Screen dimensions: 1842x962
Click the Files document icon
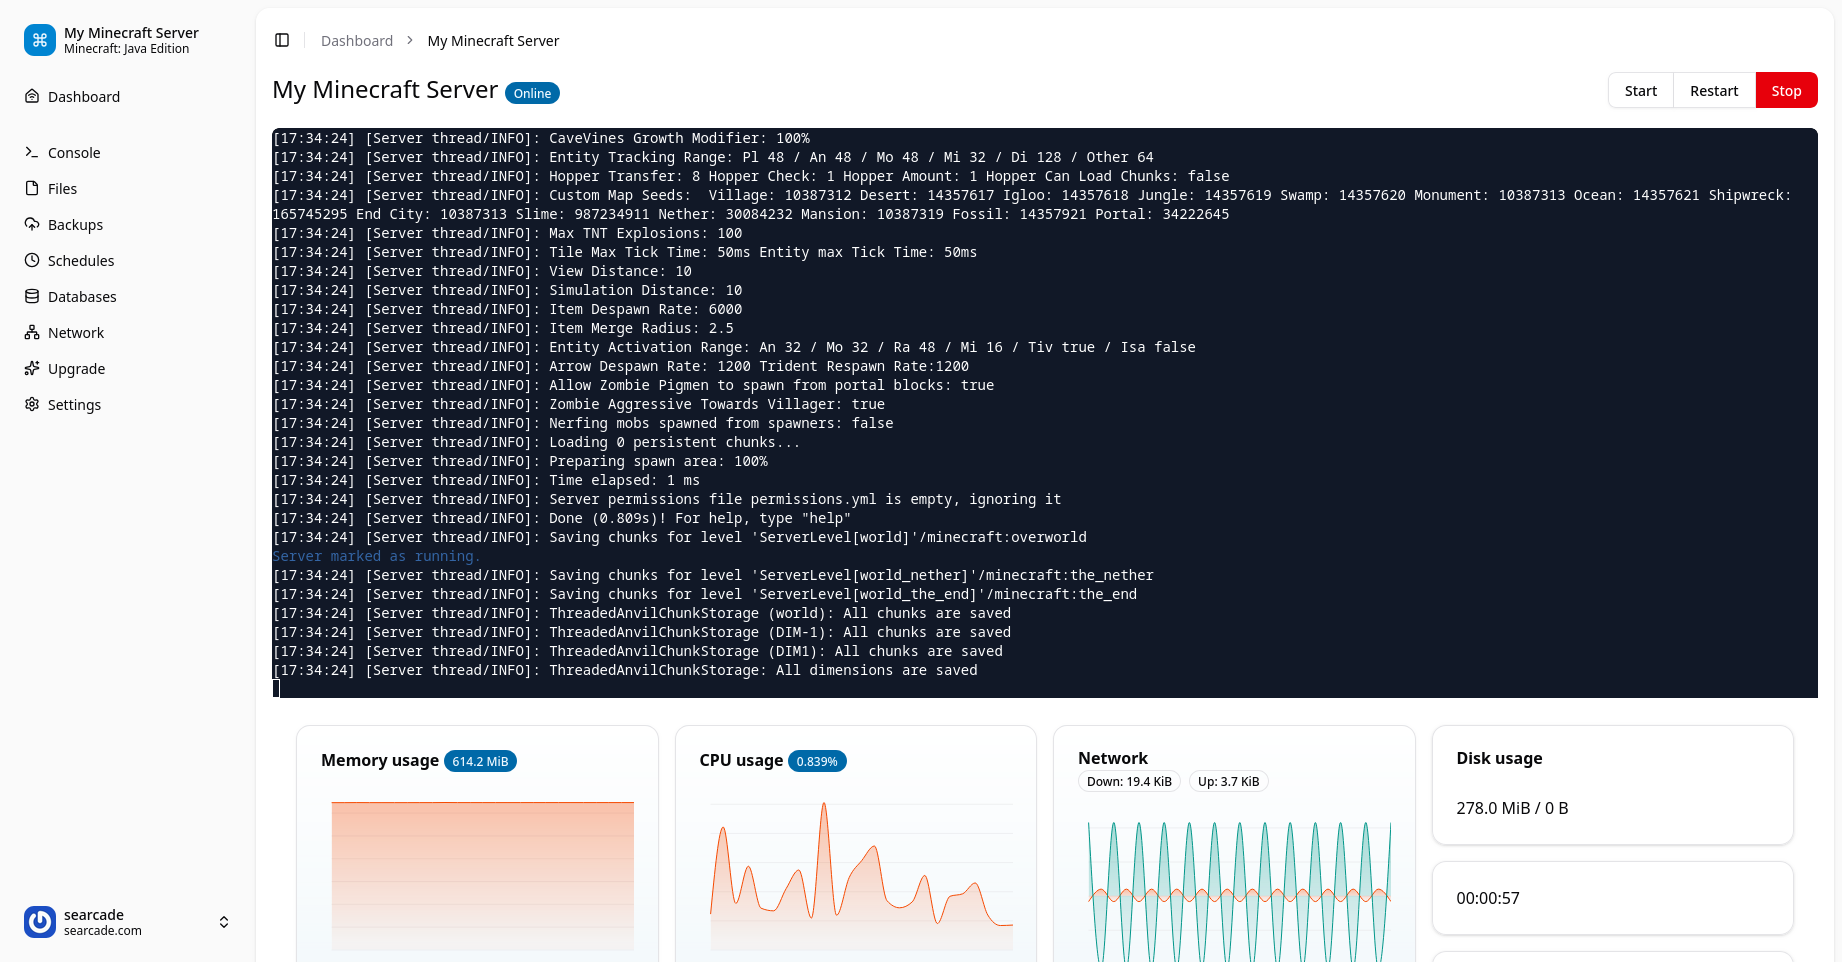(32, 188)
